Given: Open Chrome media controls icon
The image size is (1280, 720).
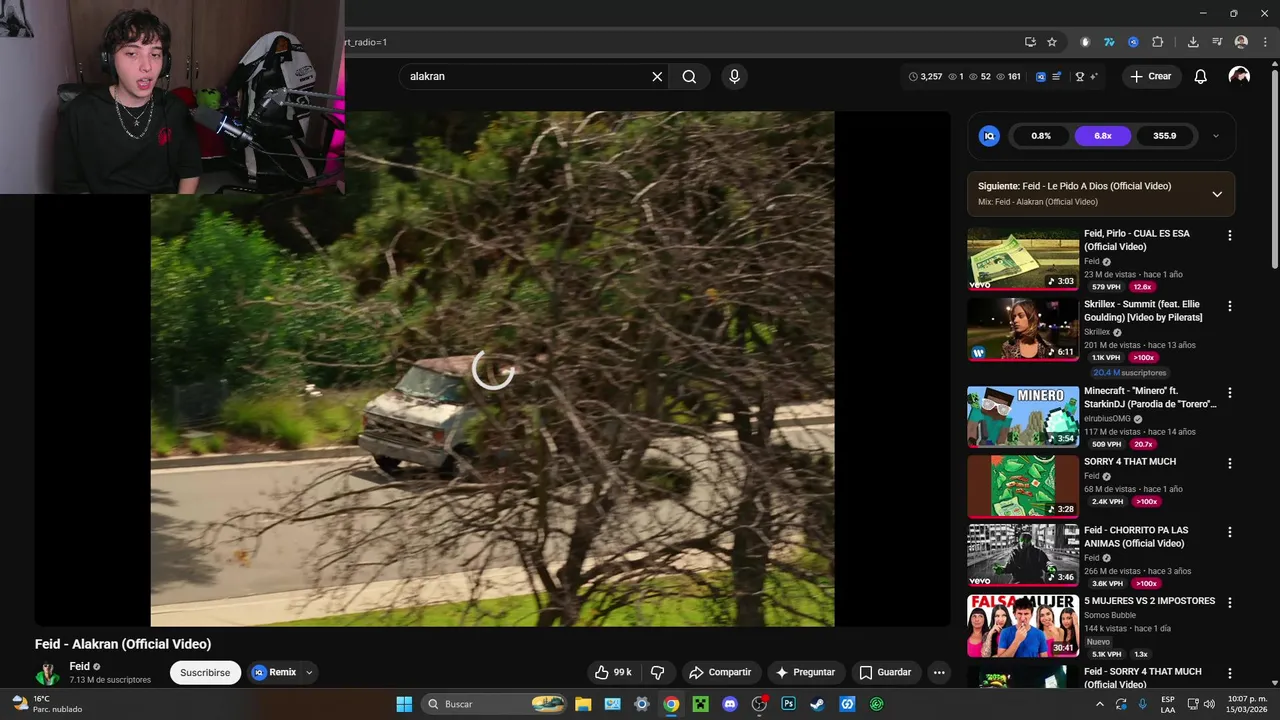Looking at the screenshot, I should pos(1217,42).
